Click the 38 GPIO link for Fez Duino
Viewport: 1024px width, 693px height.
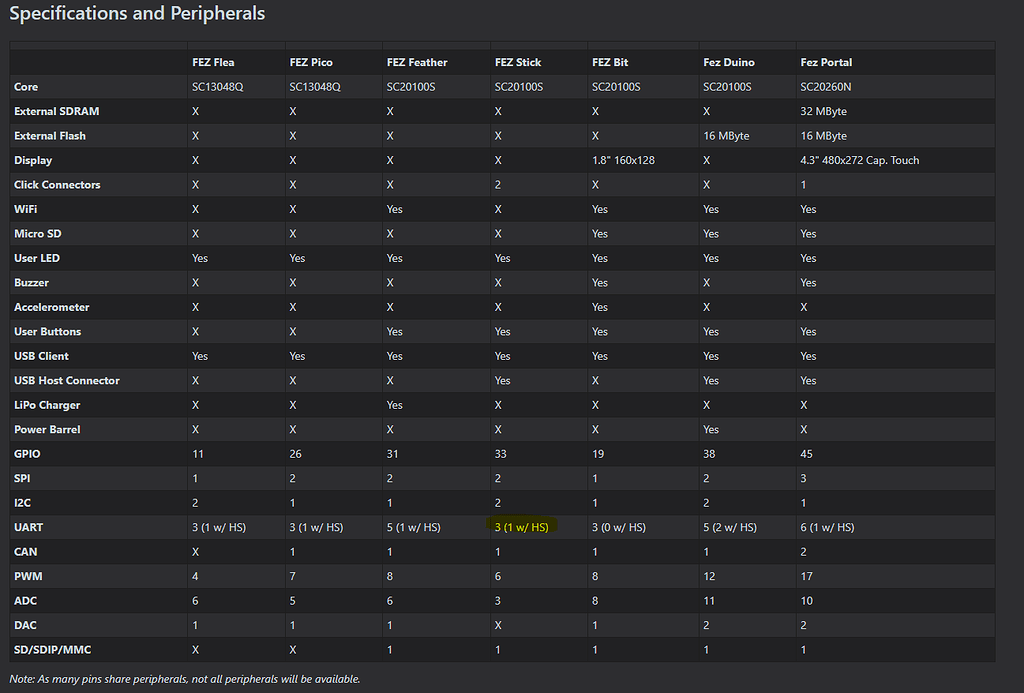(708, 453)
